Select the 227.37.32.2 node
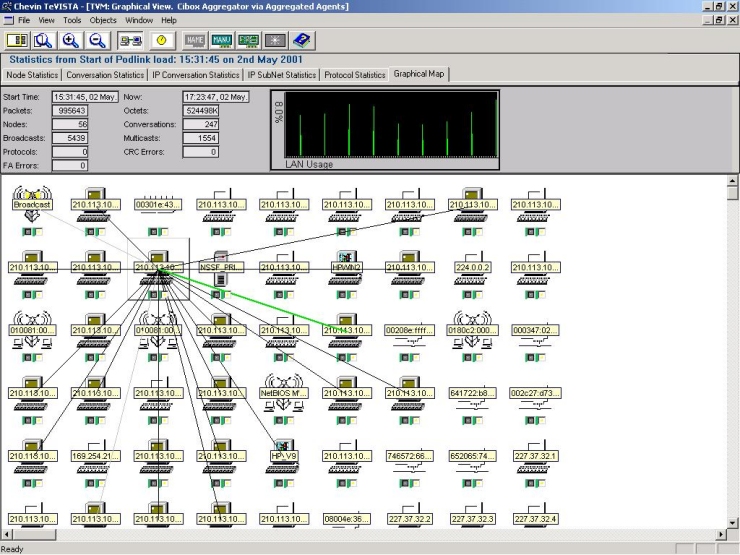 coord(409,519)
